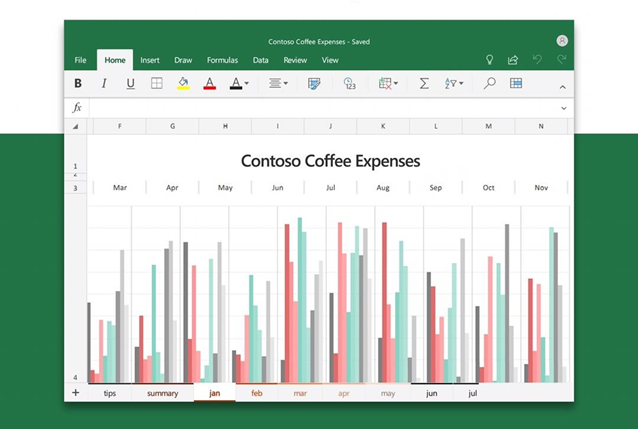Open the text alignment dropdown
This screenshot has height=429, width=638.
(278, 84)
